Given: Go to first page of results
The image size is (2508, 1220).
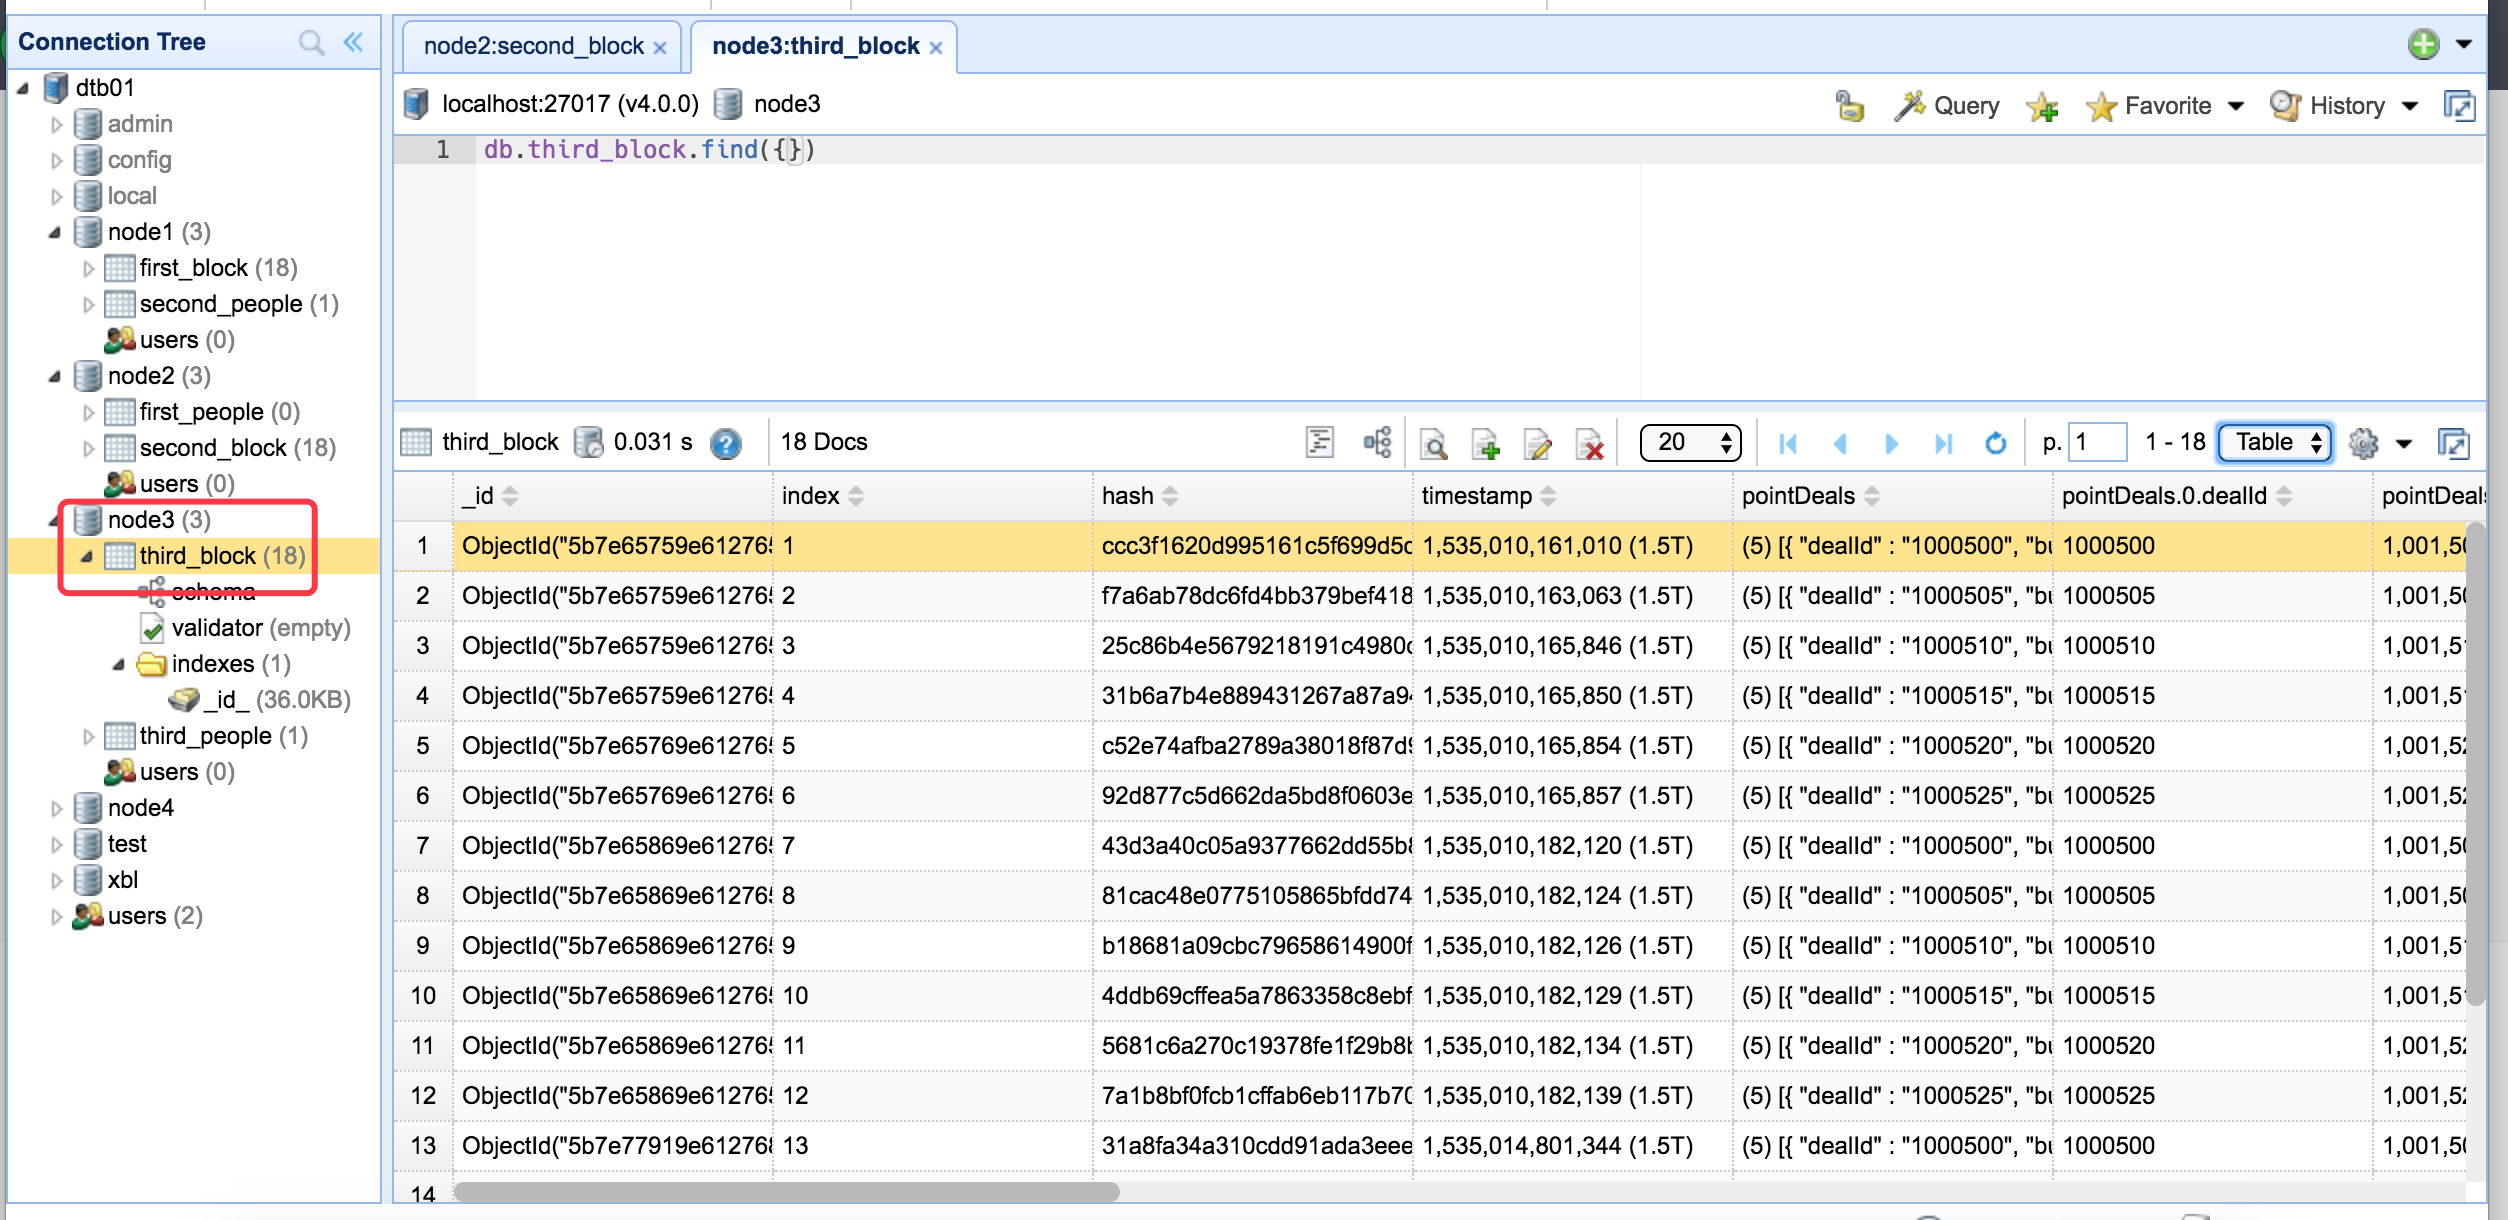Looking at the screenshot, I should tap(1788, 443).
